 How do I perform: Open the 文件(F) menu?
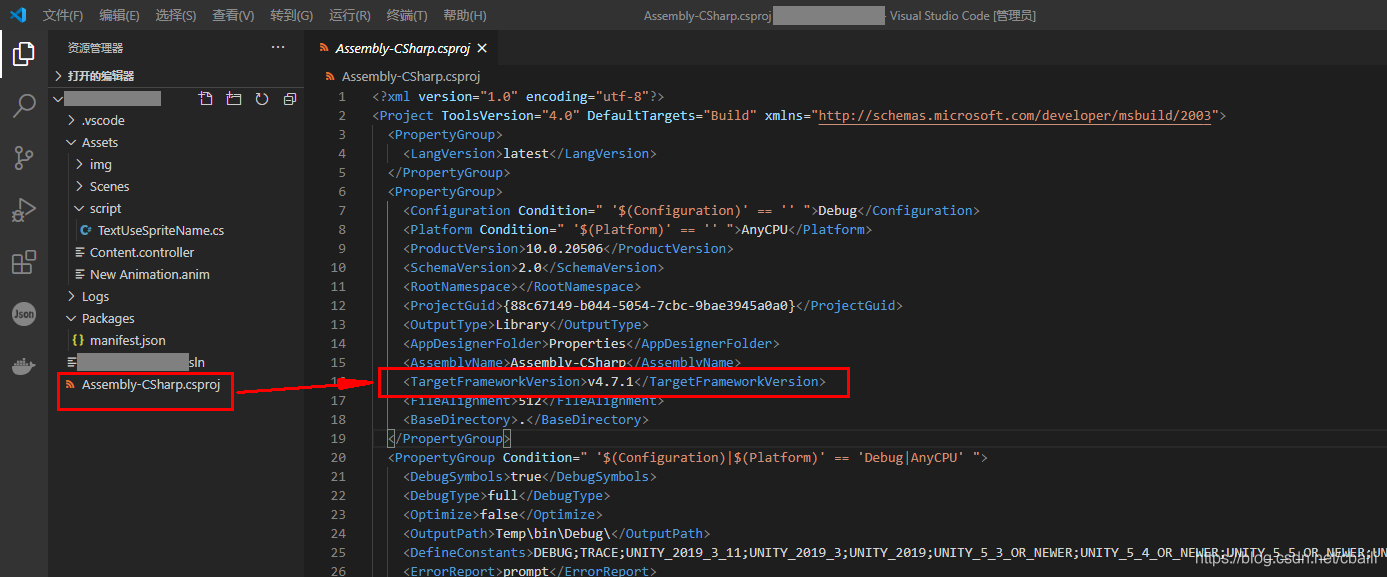tap(63, 15)
